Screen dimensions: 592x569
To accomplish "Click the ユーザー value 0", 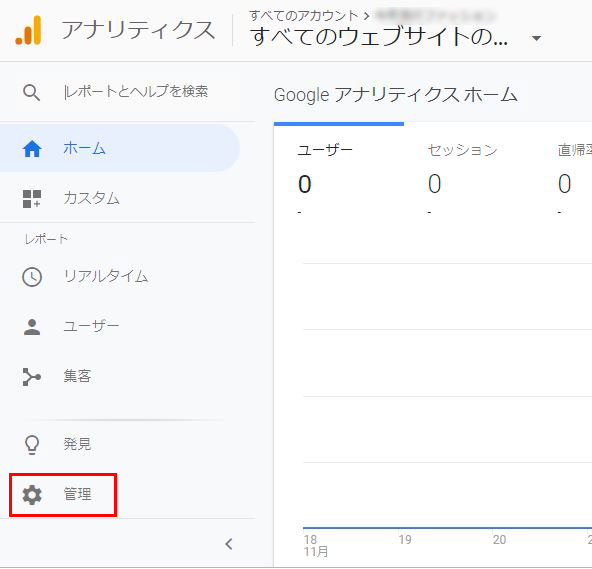I will [x=305, y=184].
